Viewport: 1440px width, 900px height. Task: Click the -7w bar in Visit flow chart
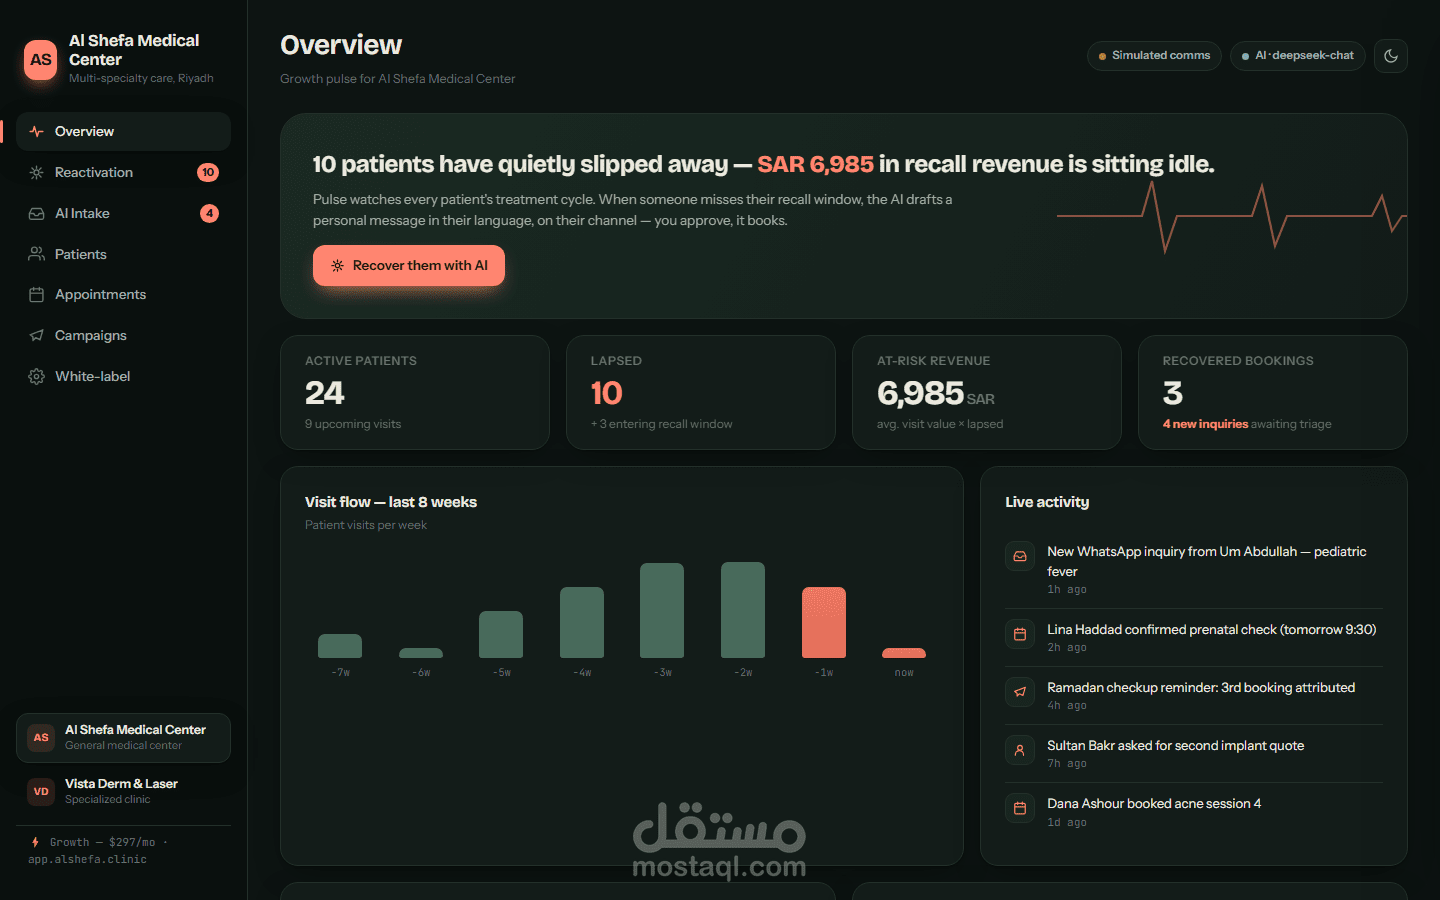[340, 646]
